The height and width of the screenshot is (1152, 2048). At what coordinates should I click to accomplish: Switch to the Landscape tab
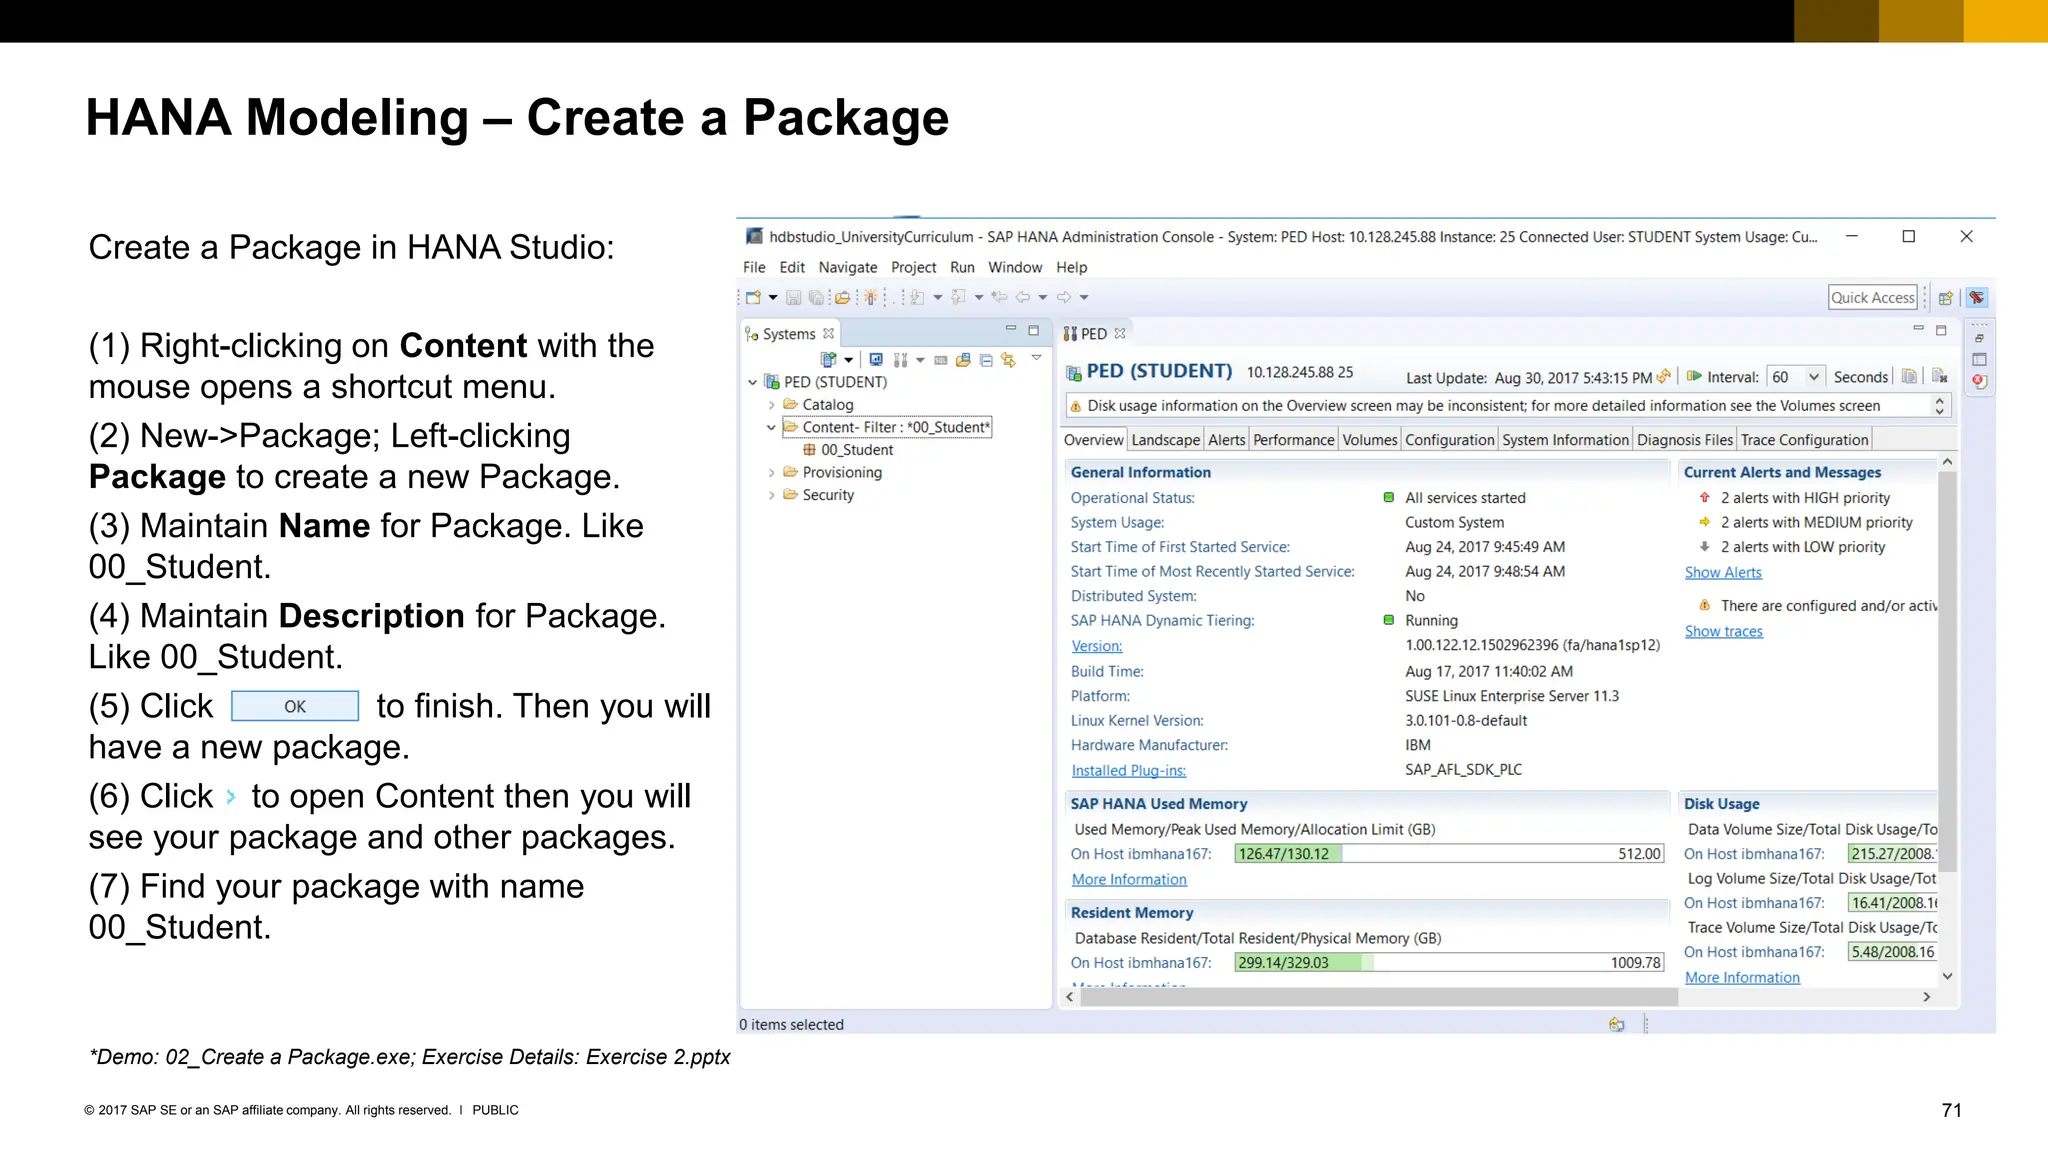[x=1166, y=440]
